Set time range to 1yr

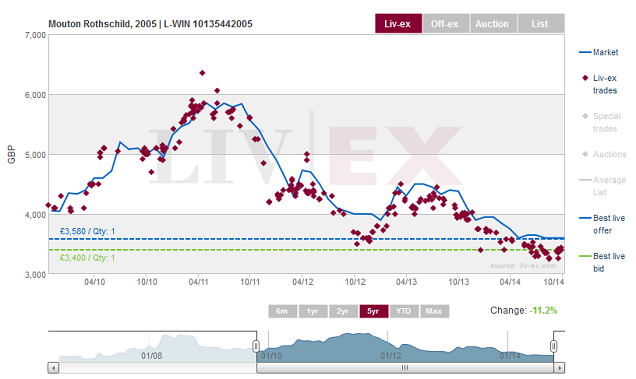tap(313, 311)
